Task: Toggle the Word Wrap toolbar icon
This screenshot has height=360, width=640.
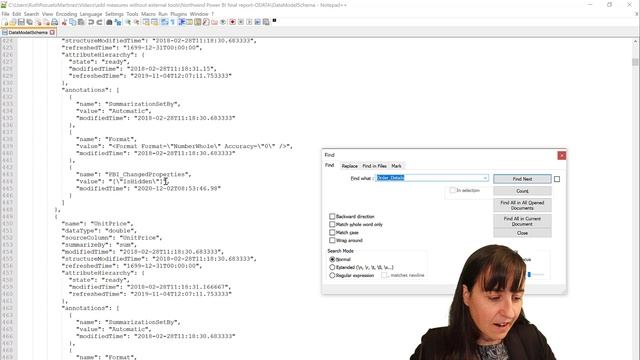Action: (x=164, y=22)
